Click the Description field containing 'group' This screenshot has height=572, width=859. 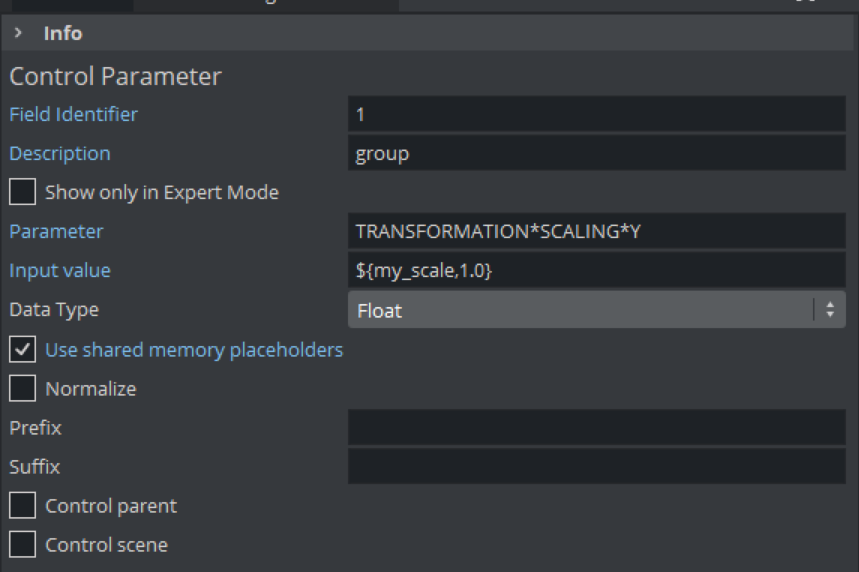[x=596, y=153]
